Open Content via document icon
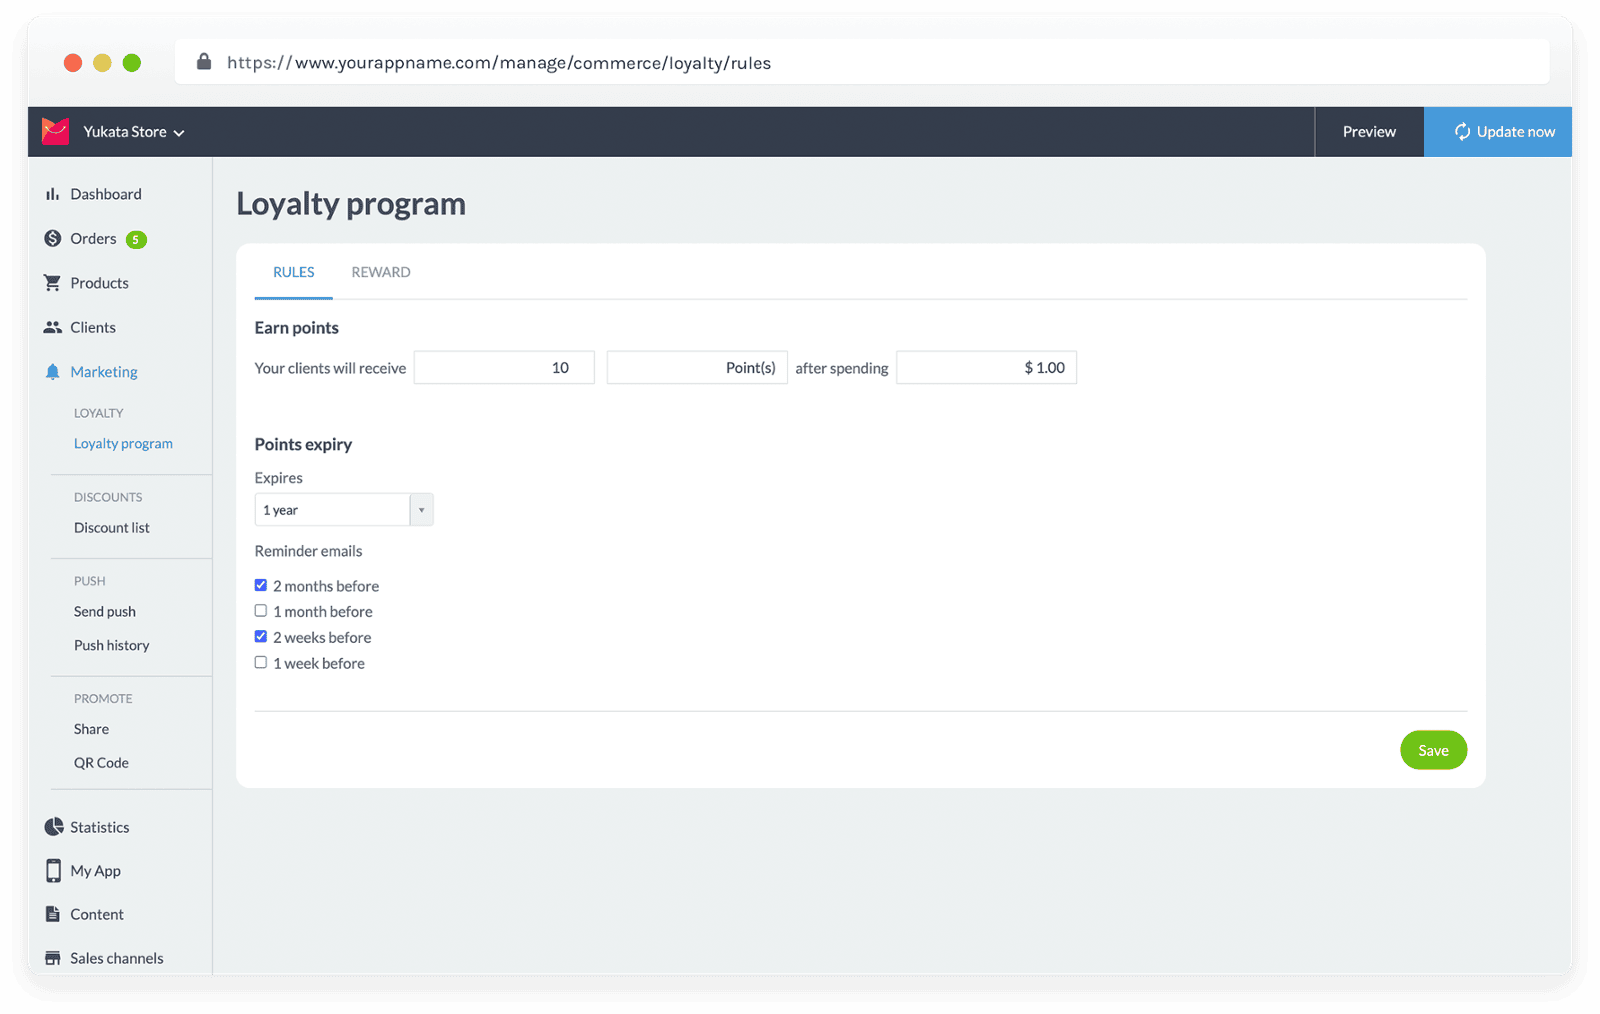 [53, 913]
